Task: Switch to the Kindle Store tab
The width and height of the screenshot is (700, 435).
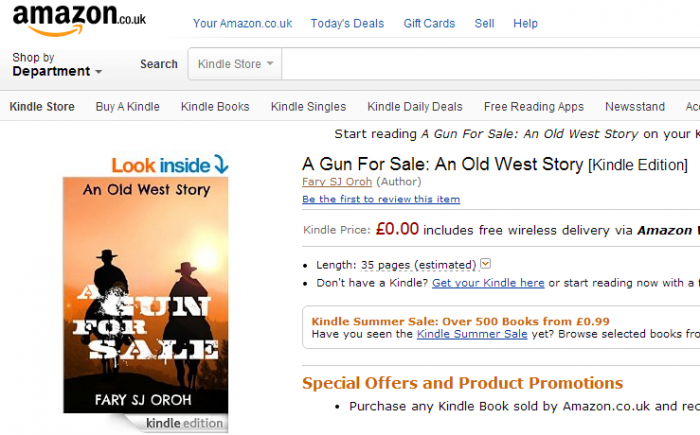Action: click(x=42, y=107)
